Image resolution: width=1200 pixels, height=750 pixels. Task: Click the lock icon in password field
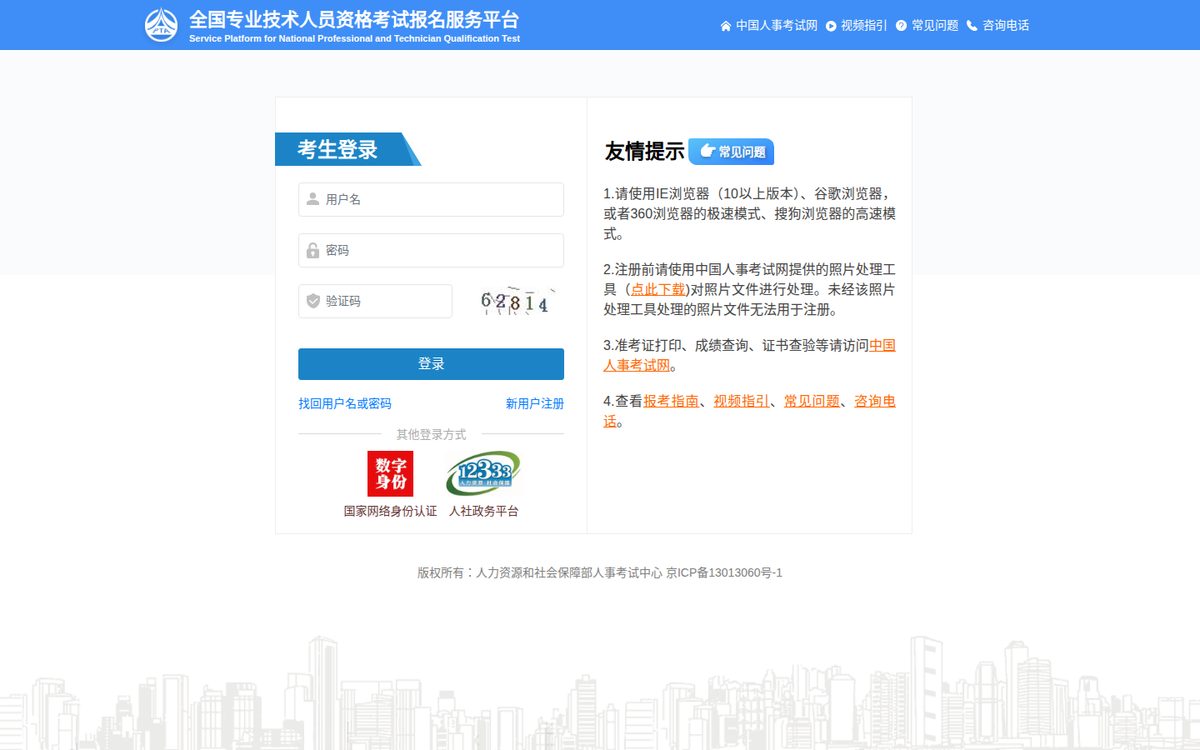[x=313, y=250]
